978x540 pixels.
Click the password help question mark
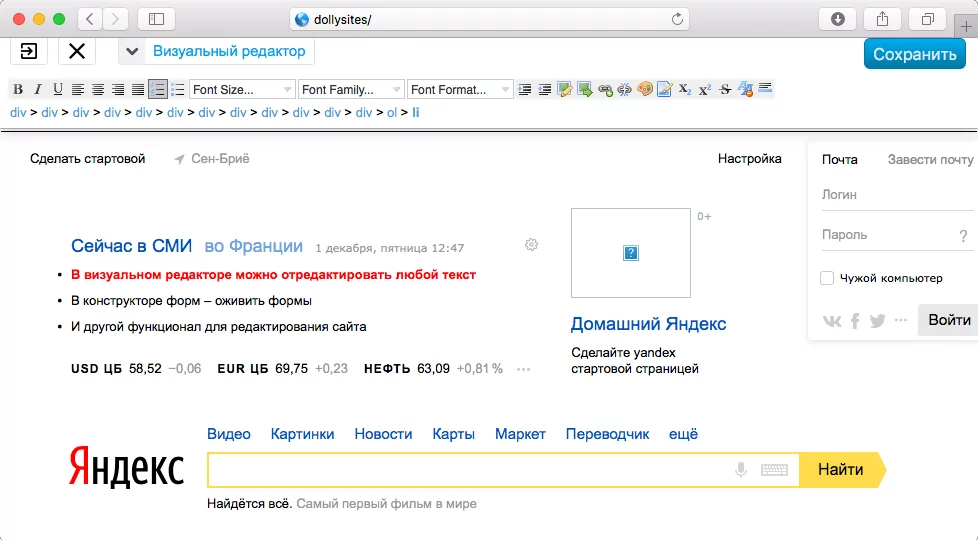pos(963,236)
